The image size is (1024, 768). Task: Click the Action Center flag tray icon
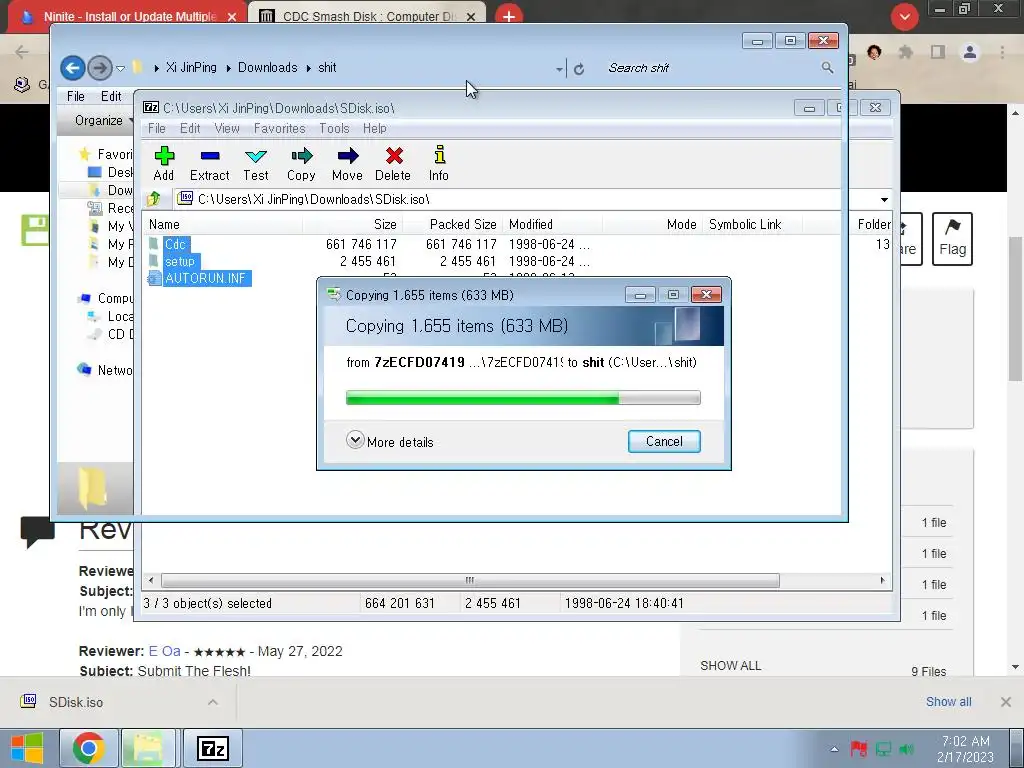pyautogui.click(x=858, y=748)
